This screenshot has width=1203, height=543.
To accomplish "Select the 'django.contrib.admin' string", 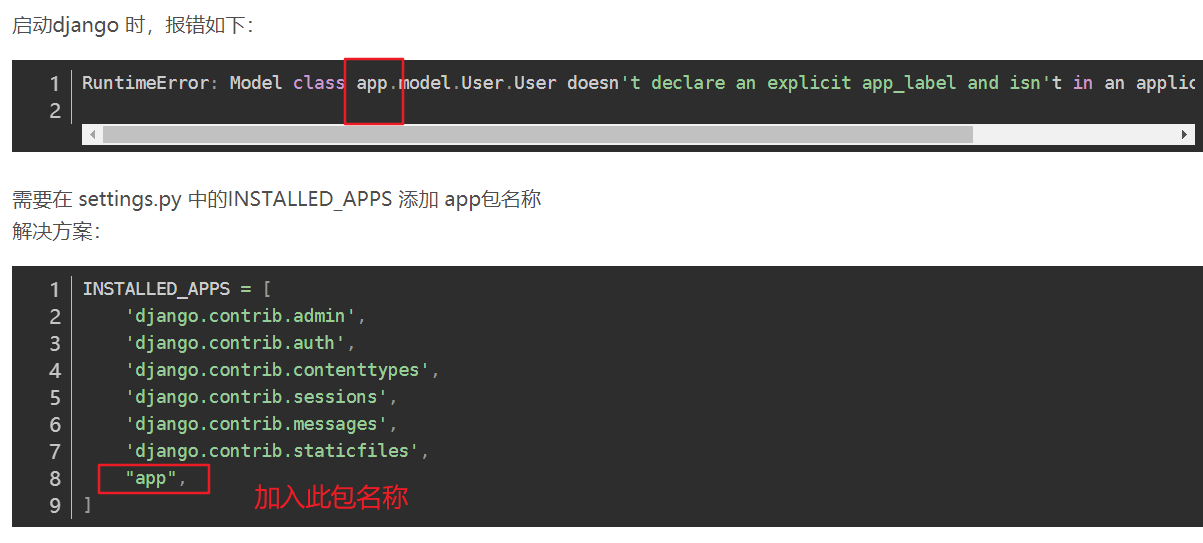I will click(x=240, y=316).
